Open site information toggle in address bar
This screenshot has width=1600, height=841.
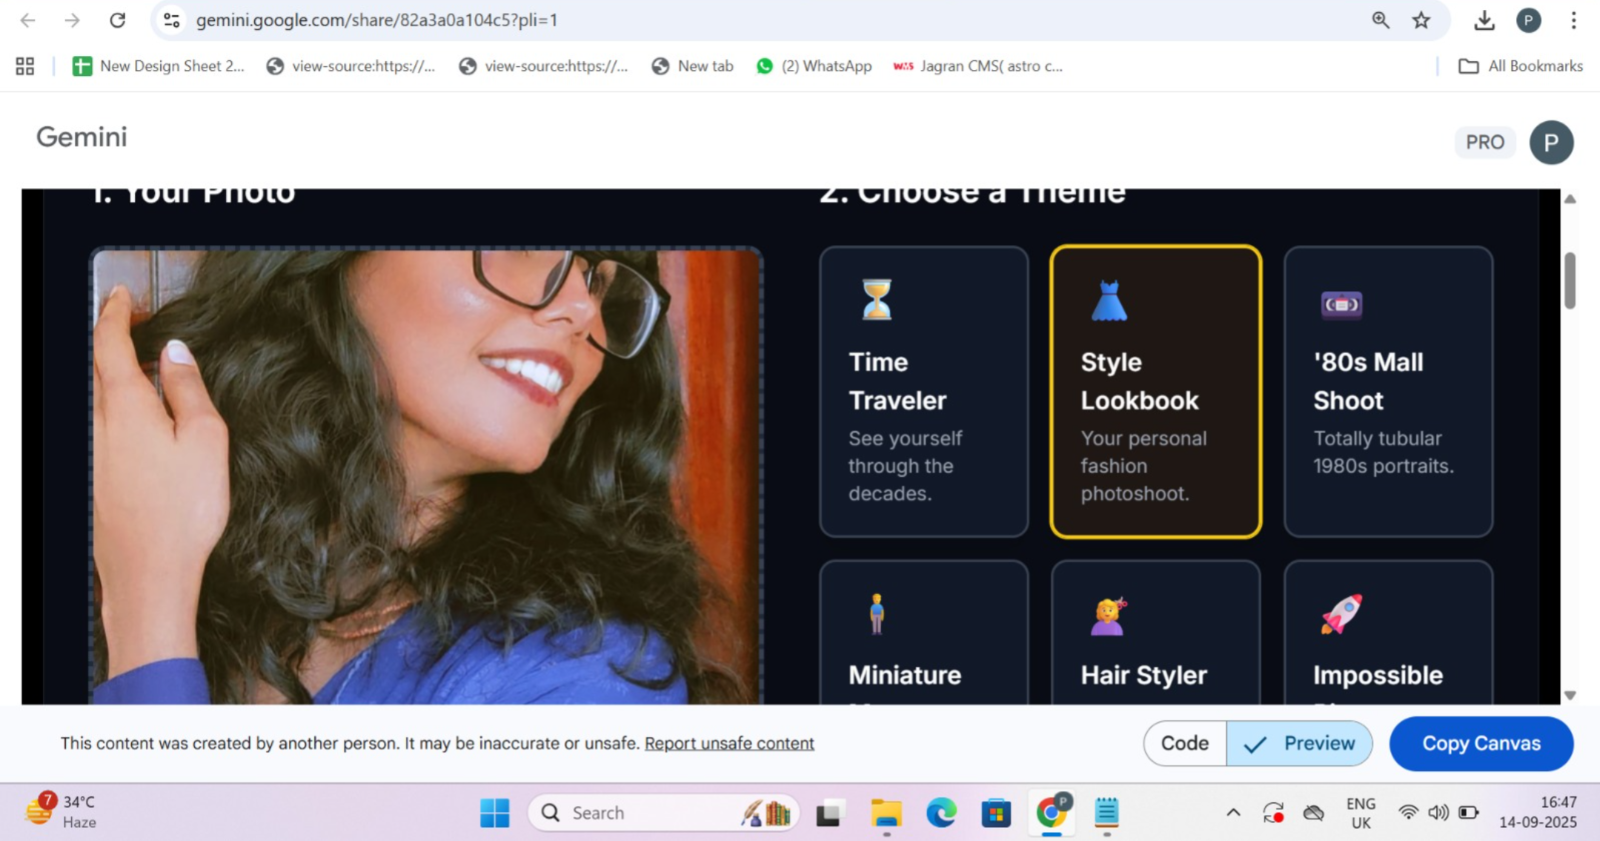pyautogui.click(x=172, y=20)
